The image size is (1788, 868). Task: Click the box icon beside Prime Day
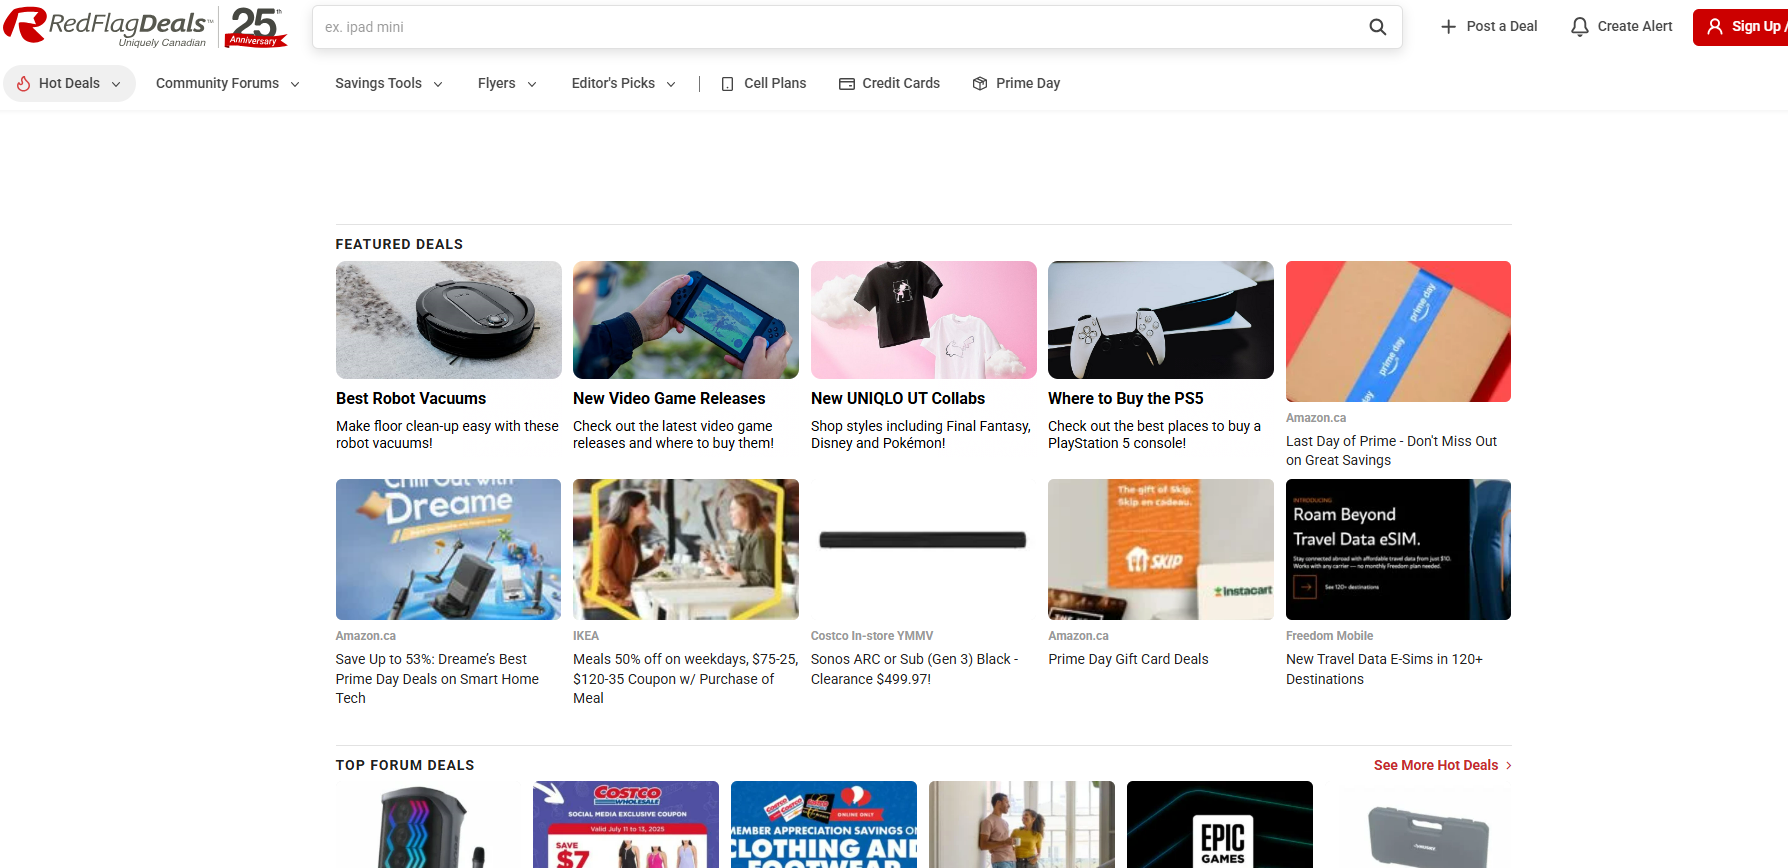[x=980, y=84]
